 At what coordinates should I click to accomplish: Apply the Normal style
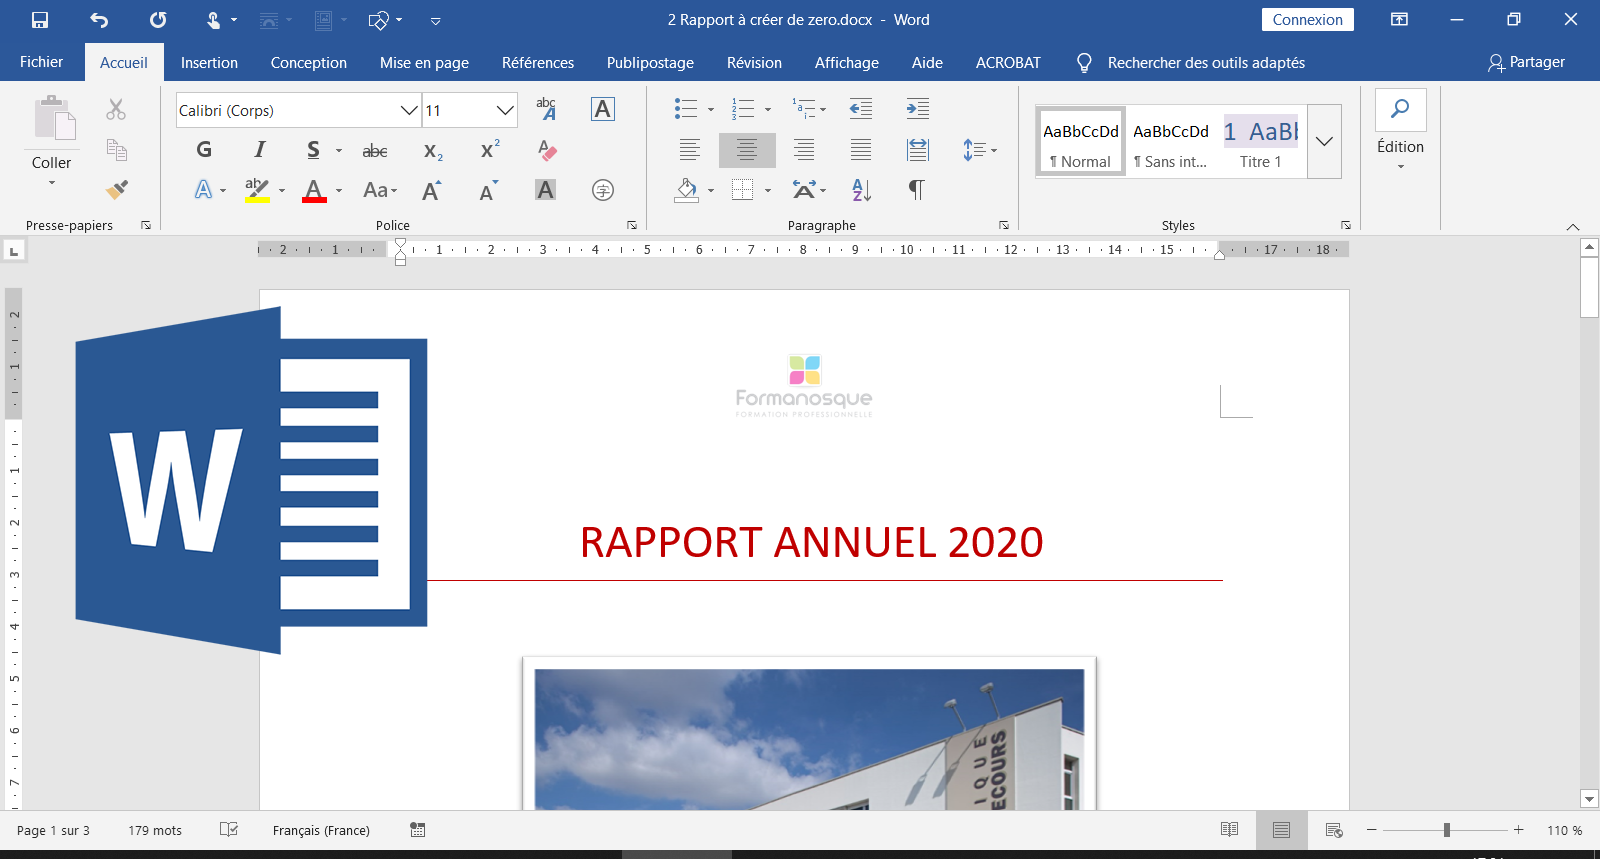[1081, 142]
